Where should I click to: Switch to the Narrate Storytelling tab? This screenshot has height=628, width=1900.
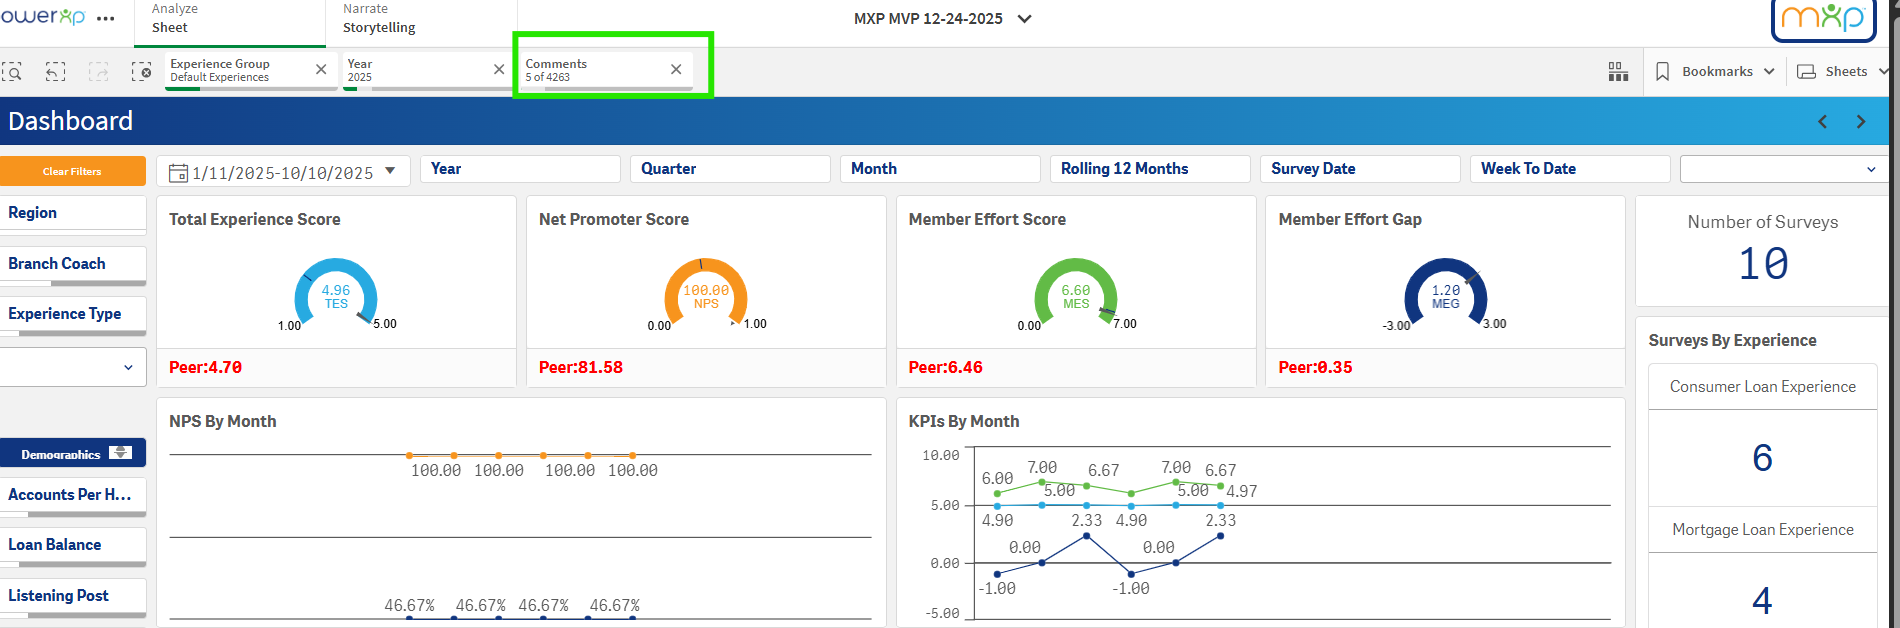click(379, 19)
